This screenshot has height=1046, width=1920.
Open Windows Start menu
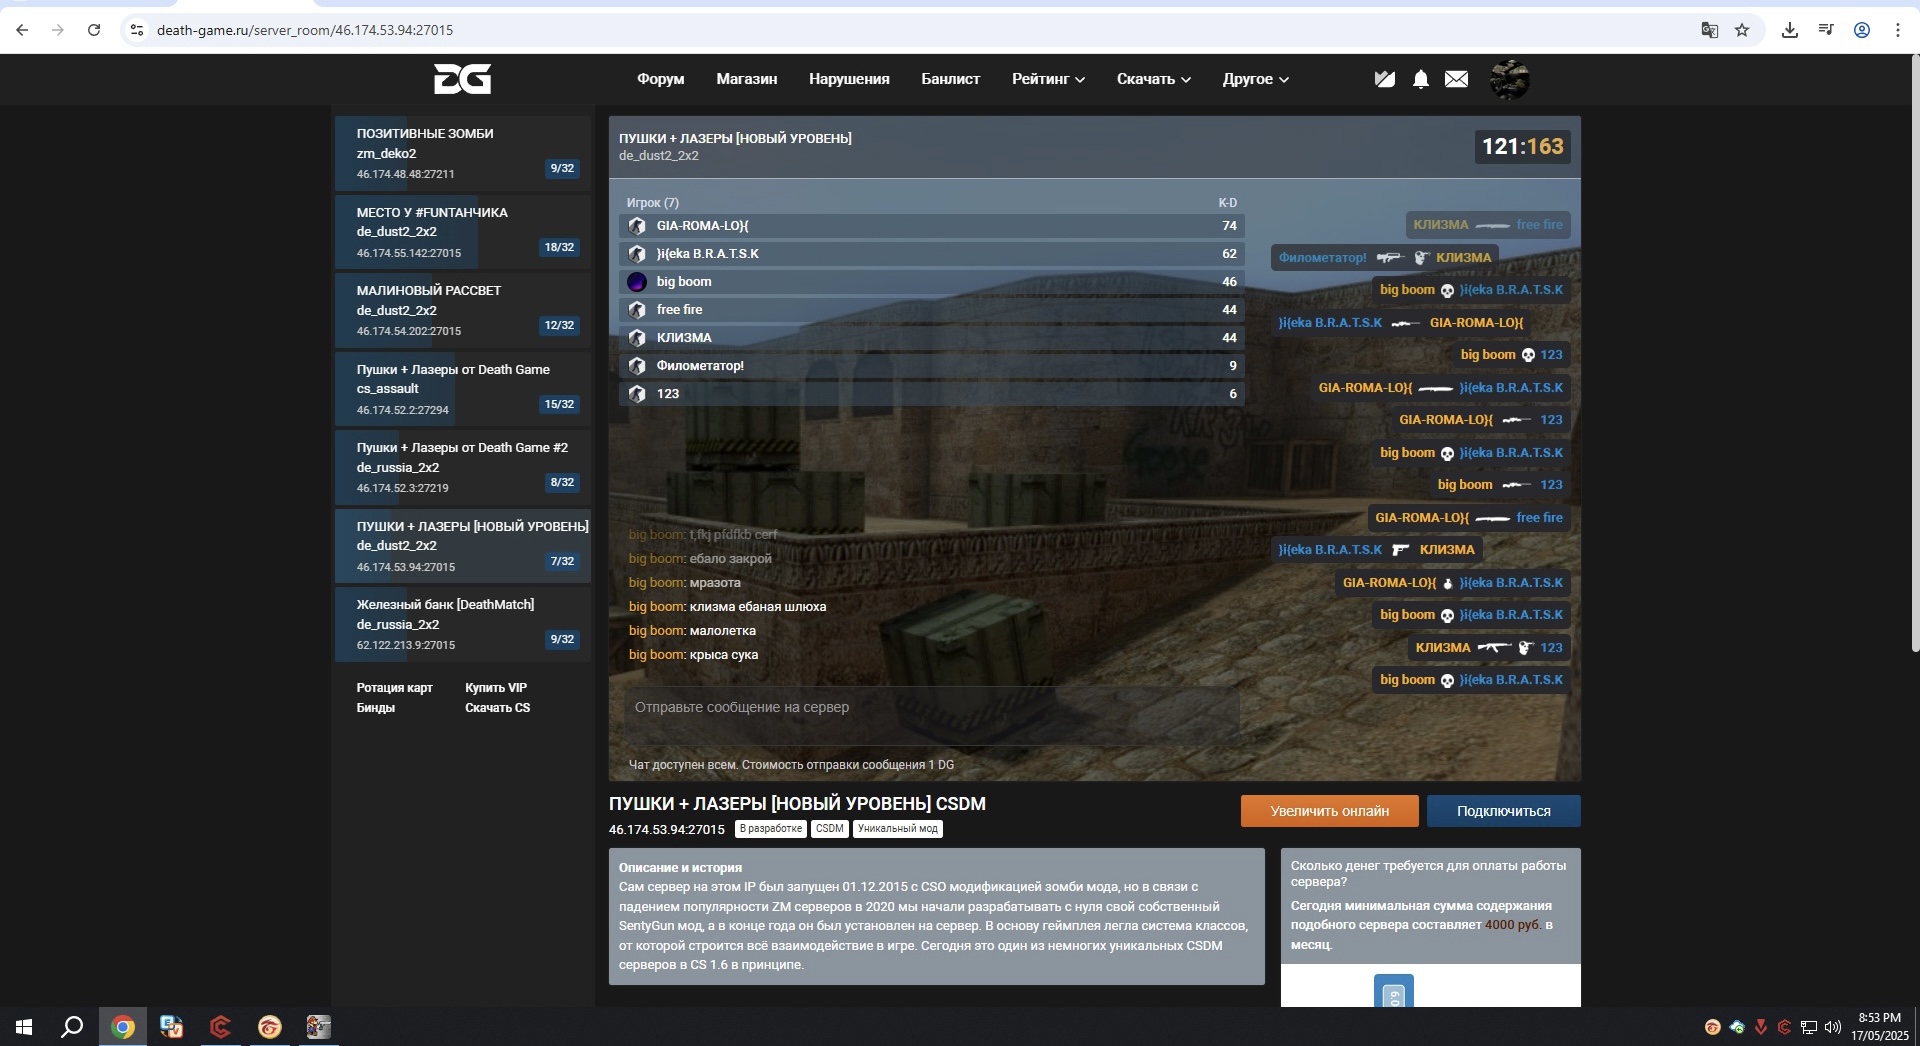[x=24, y=1027]
